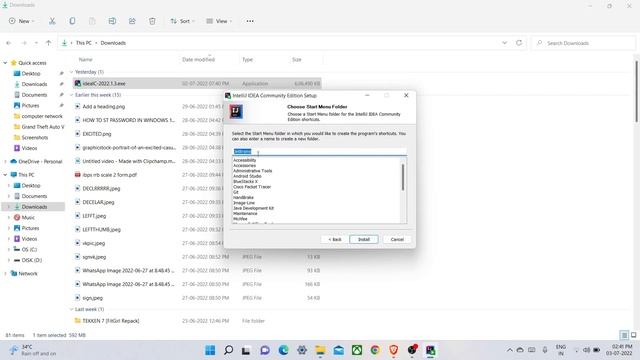
Task: Choose Cisco Packet Tracer in folder list
Action: point(252,187)
